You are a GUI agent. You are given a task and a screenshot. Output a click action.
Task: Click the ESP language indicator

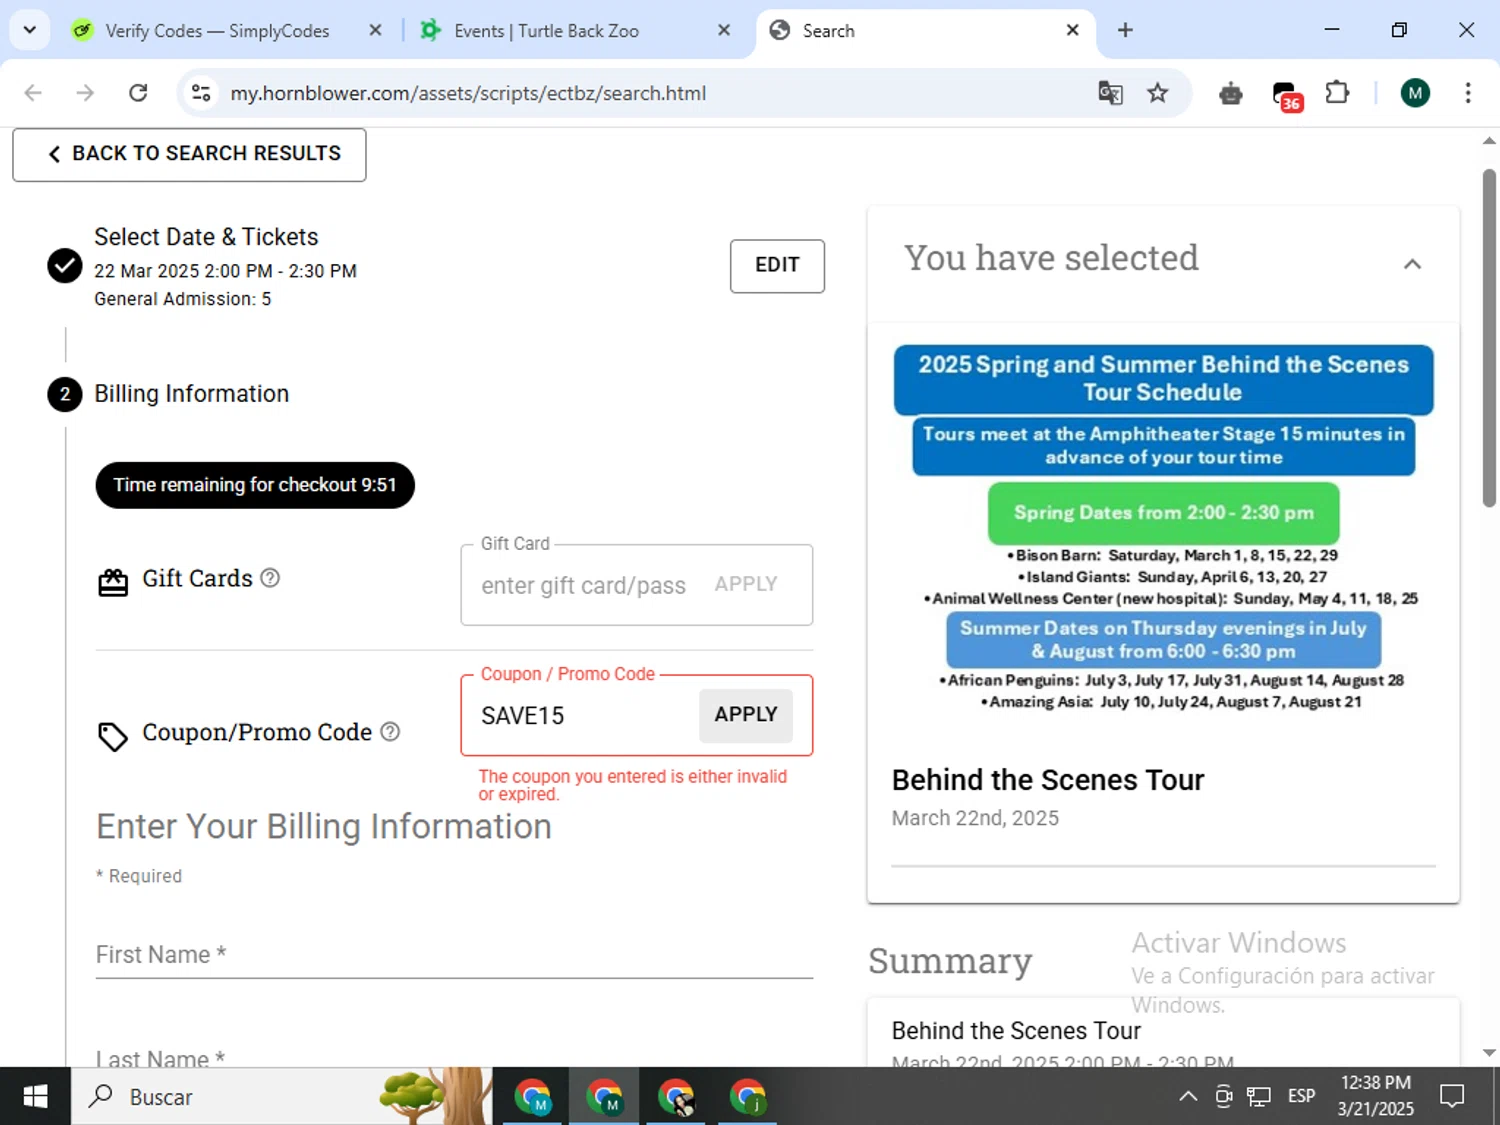tap(1301, 1097)
